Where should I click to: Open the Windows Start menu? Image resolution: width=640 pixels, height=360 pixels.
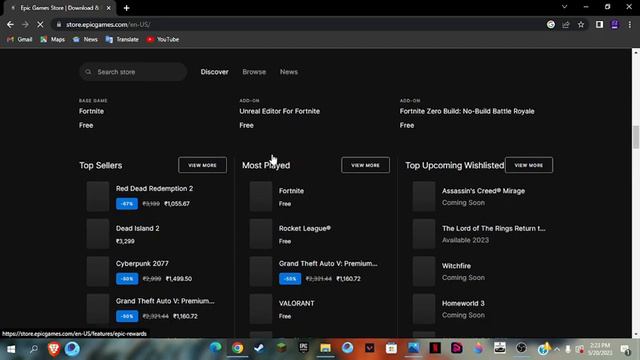tap(11, 349)
